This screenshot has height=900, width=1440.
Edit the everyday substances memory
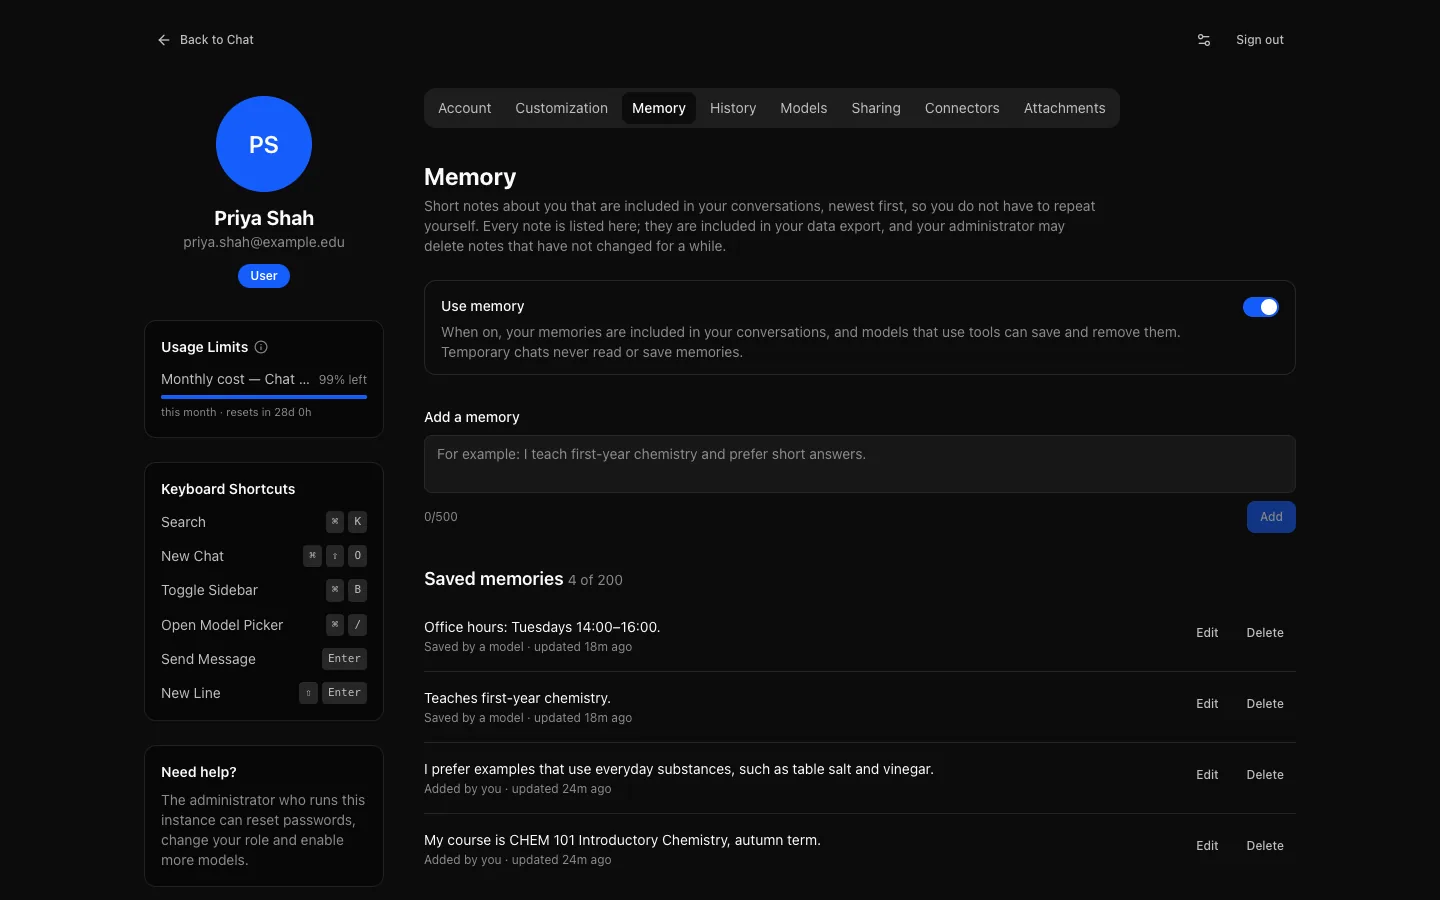coord(1207,775)
